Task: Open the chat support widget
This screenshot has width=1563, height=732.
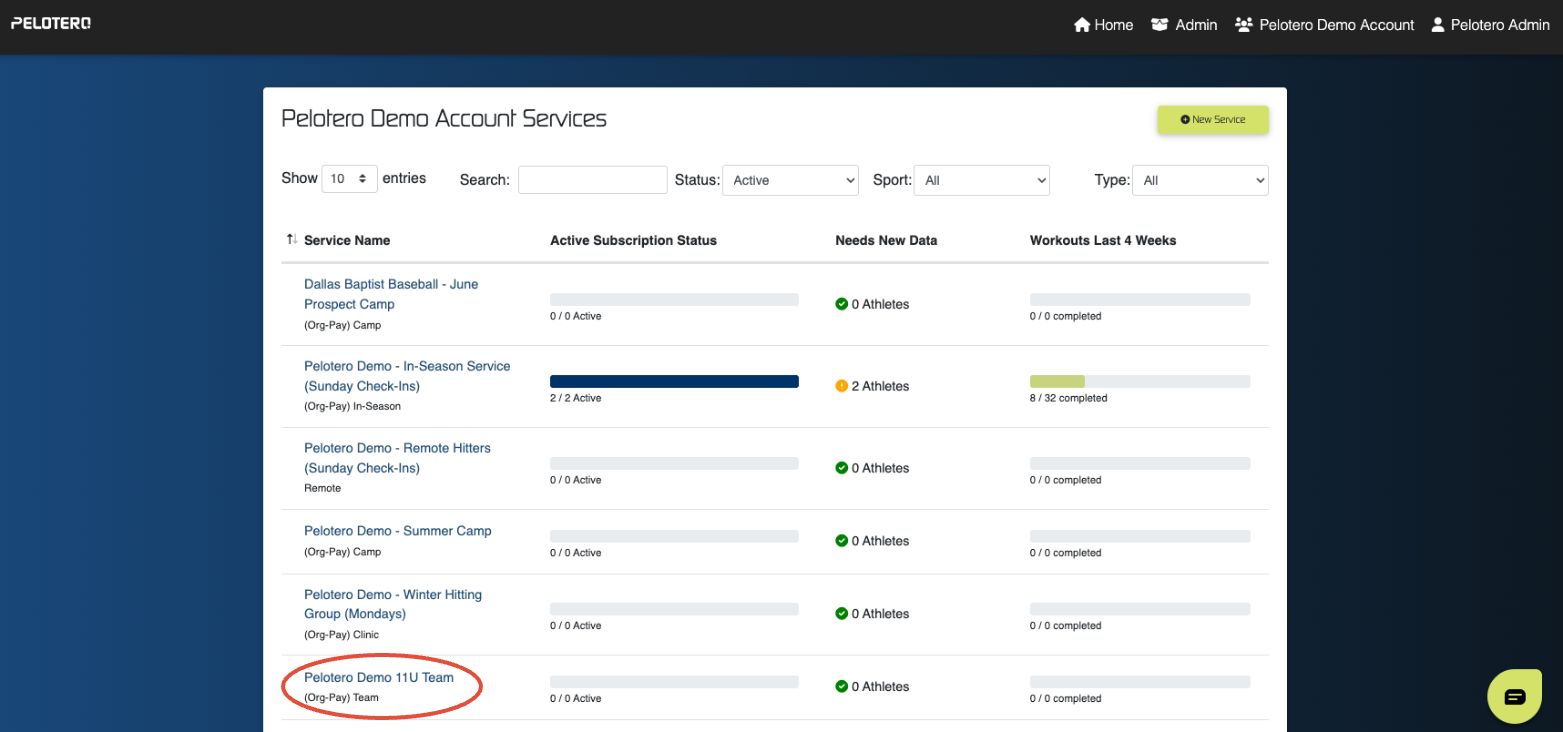Action: pyautogui.click(x=1515, y=696)
